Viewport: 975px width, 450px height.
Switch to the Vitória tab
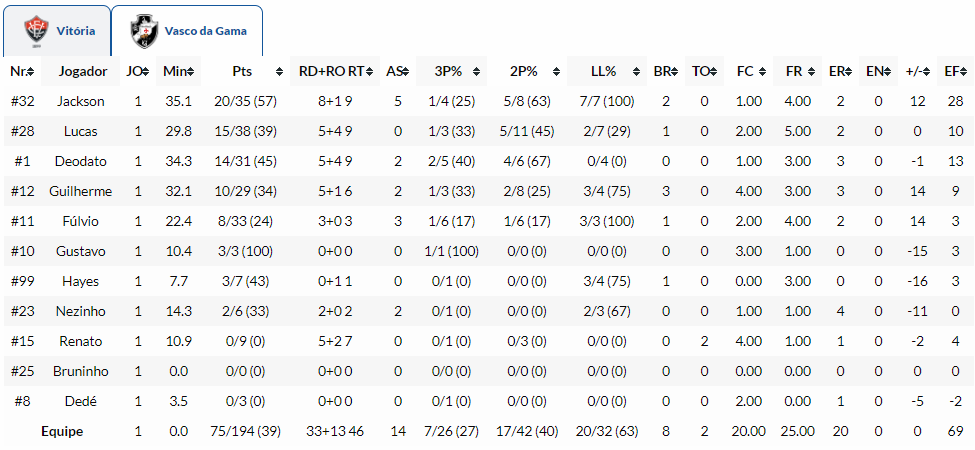click(x=76, y=31)
